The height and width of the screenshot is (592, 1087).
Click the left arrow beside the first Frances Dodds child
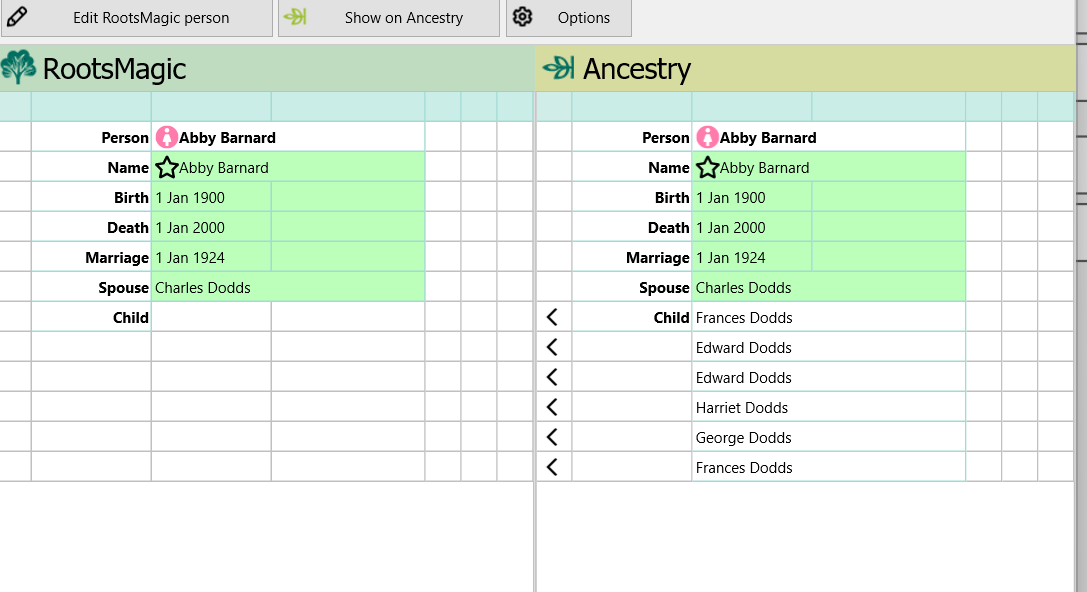tap(553, 317)
